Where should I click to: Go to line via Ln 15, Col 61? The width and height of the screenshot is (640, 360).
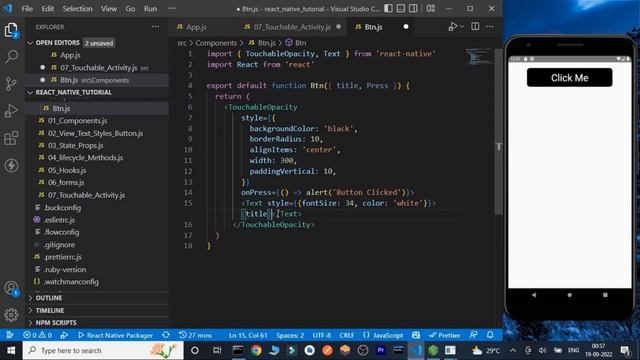(x=248, y=336)
